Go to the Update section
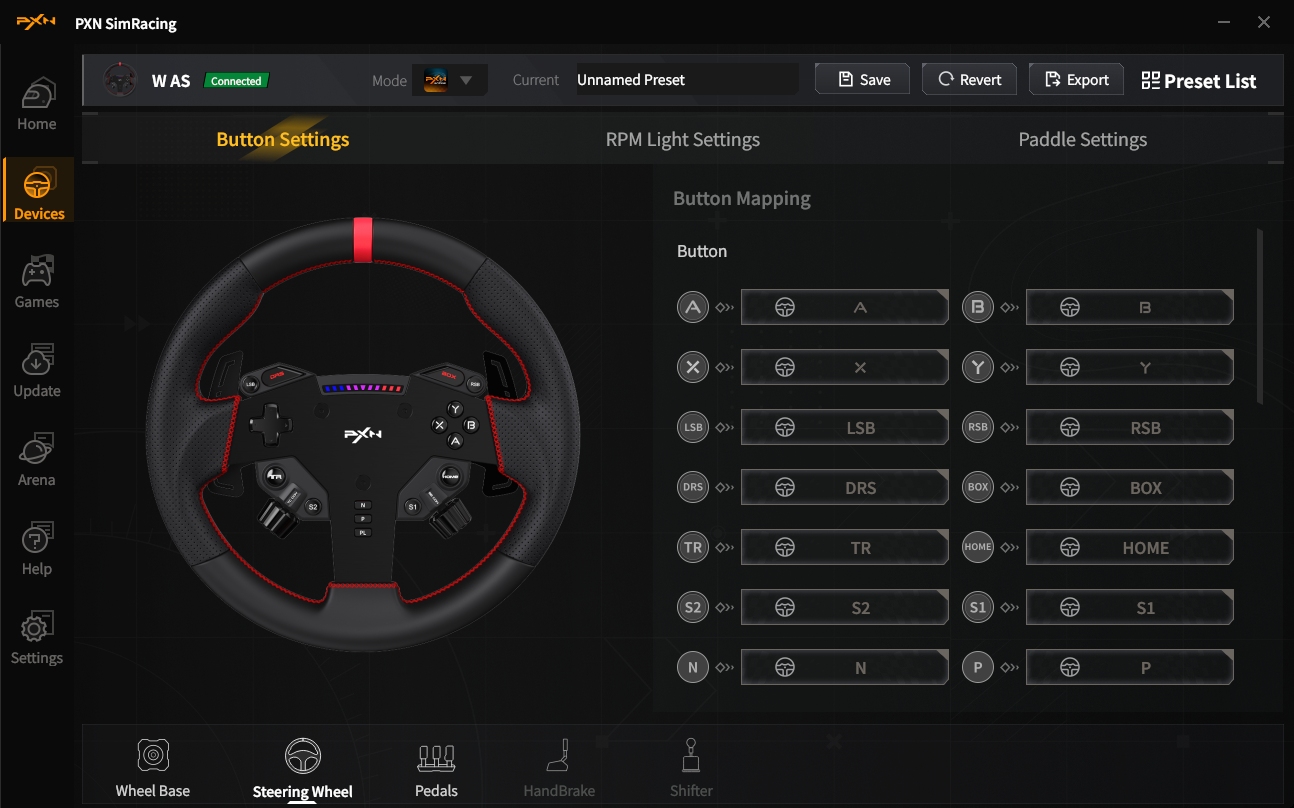Screen dimensions: 1294x808 (x=37, y=372)
